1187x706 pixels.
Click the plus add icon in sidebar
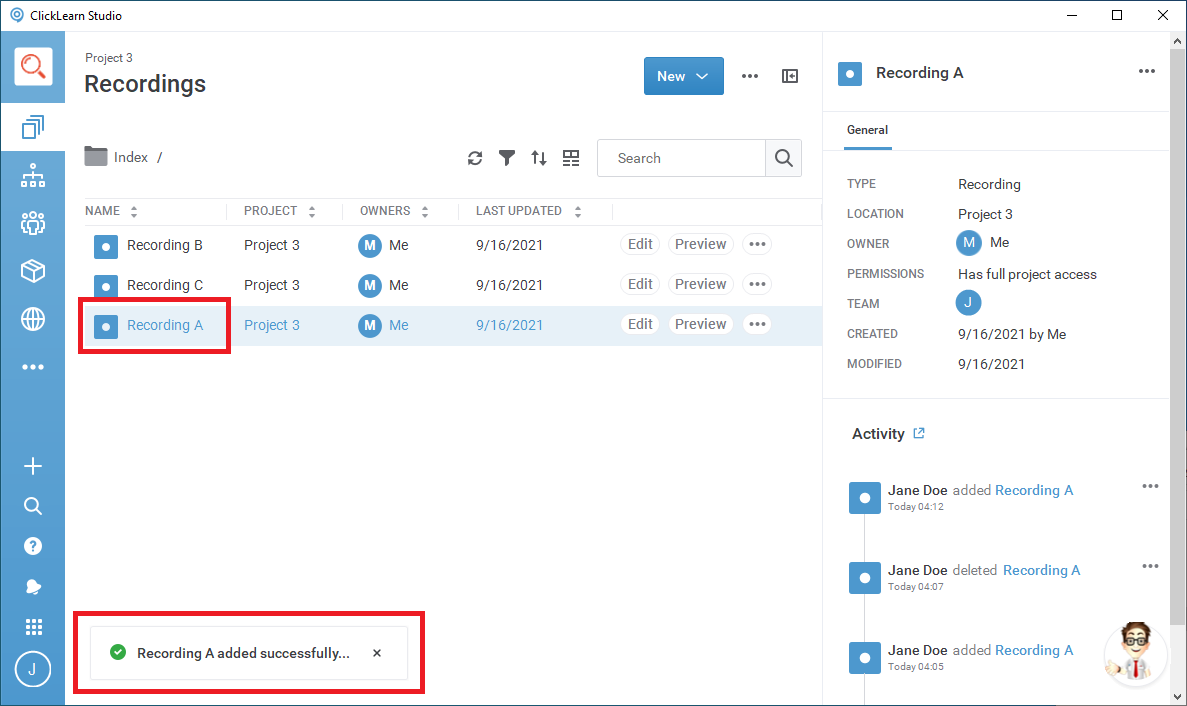pyautogui.click(x=33, y=465)
